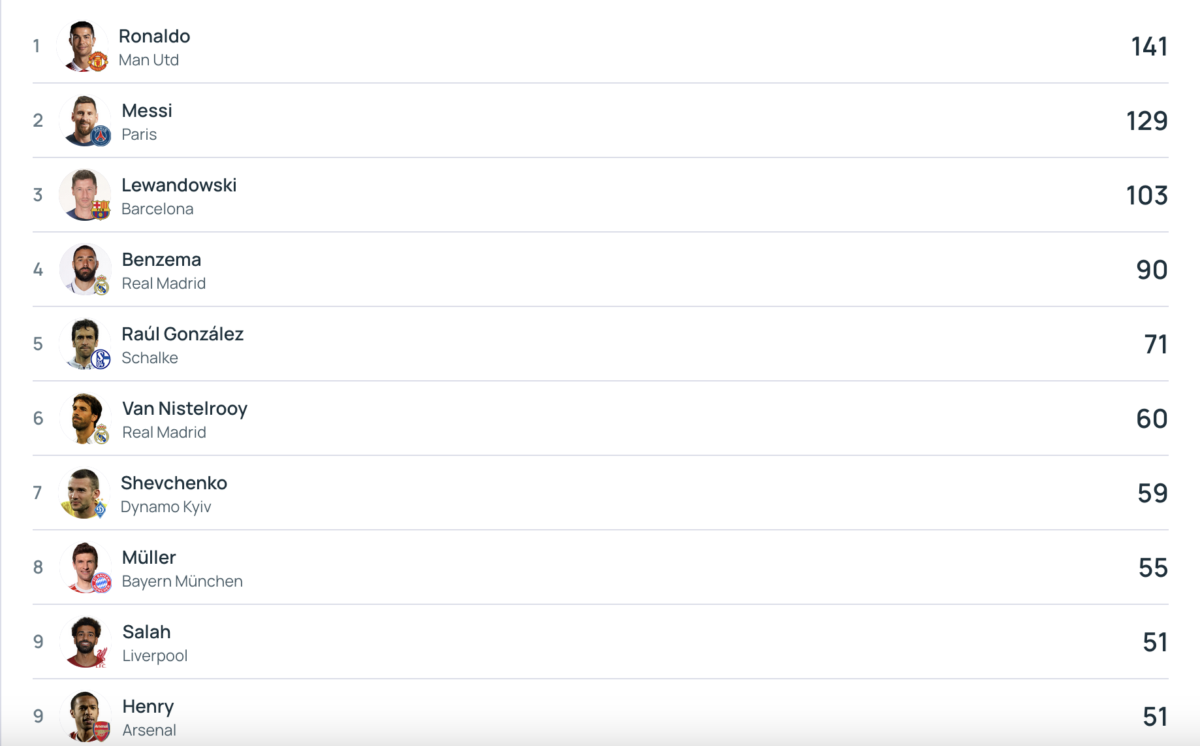Open the Müller player name link

[x=149, y=557]
